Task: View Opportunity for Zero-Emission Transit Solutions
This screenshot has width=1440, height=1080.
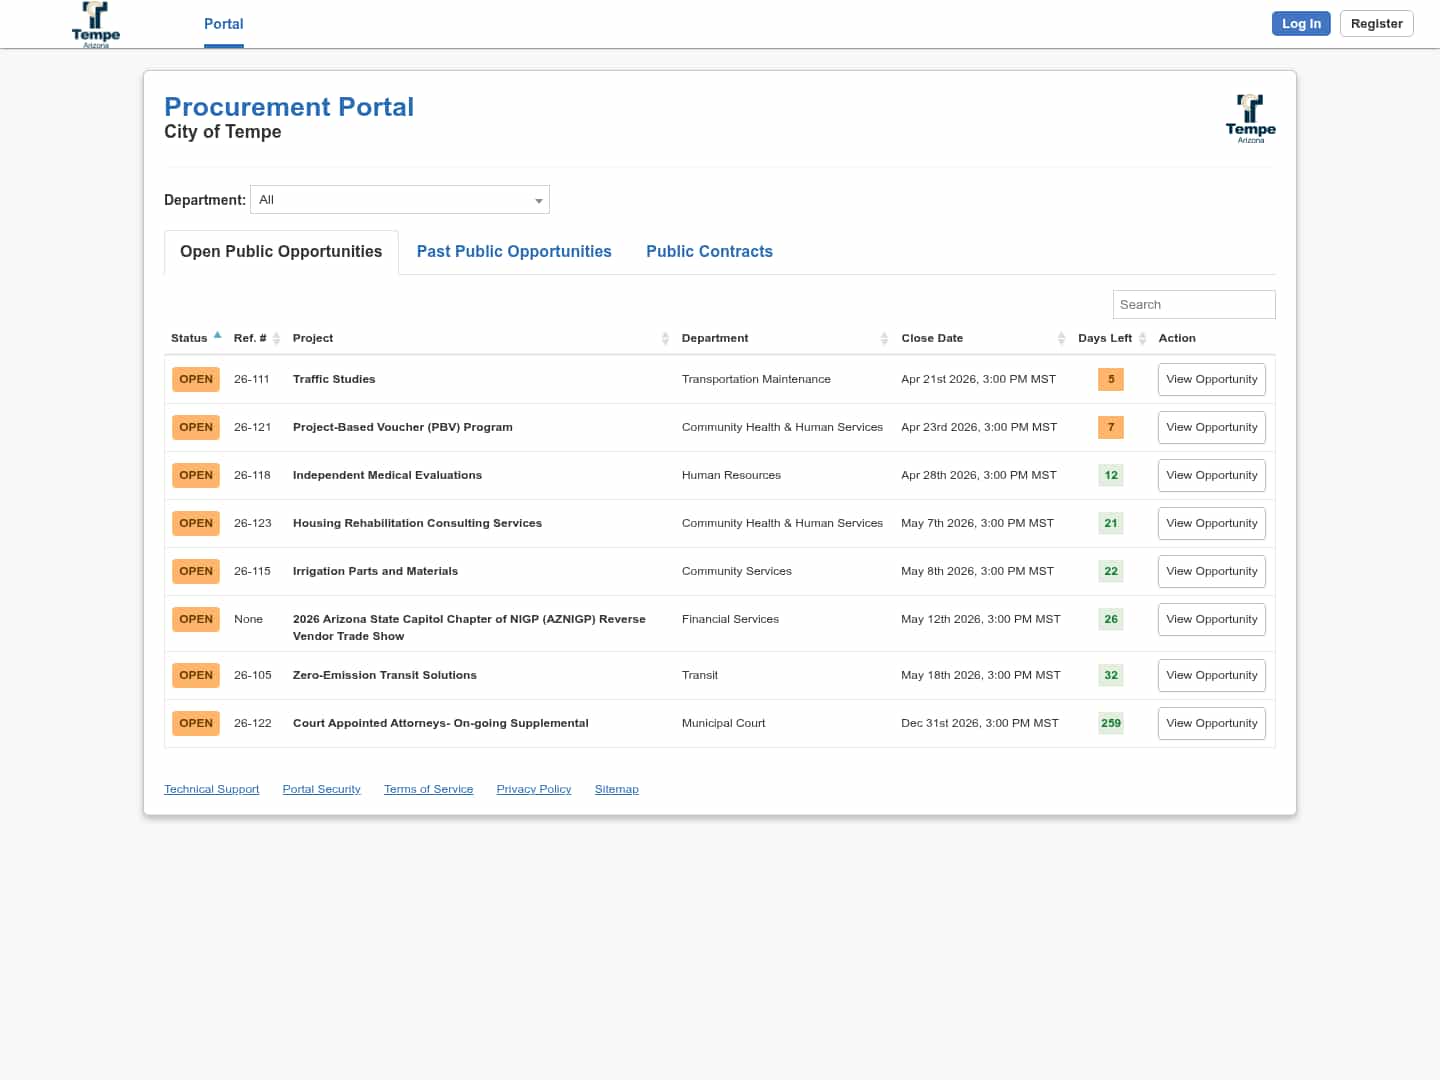Action: coord(1211,676)
